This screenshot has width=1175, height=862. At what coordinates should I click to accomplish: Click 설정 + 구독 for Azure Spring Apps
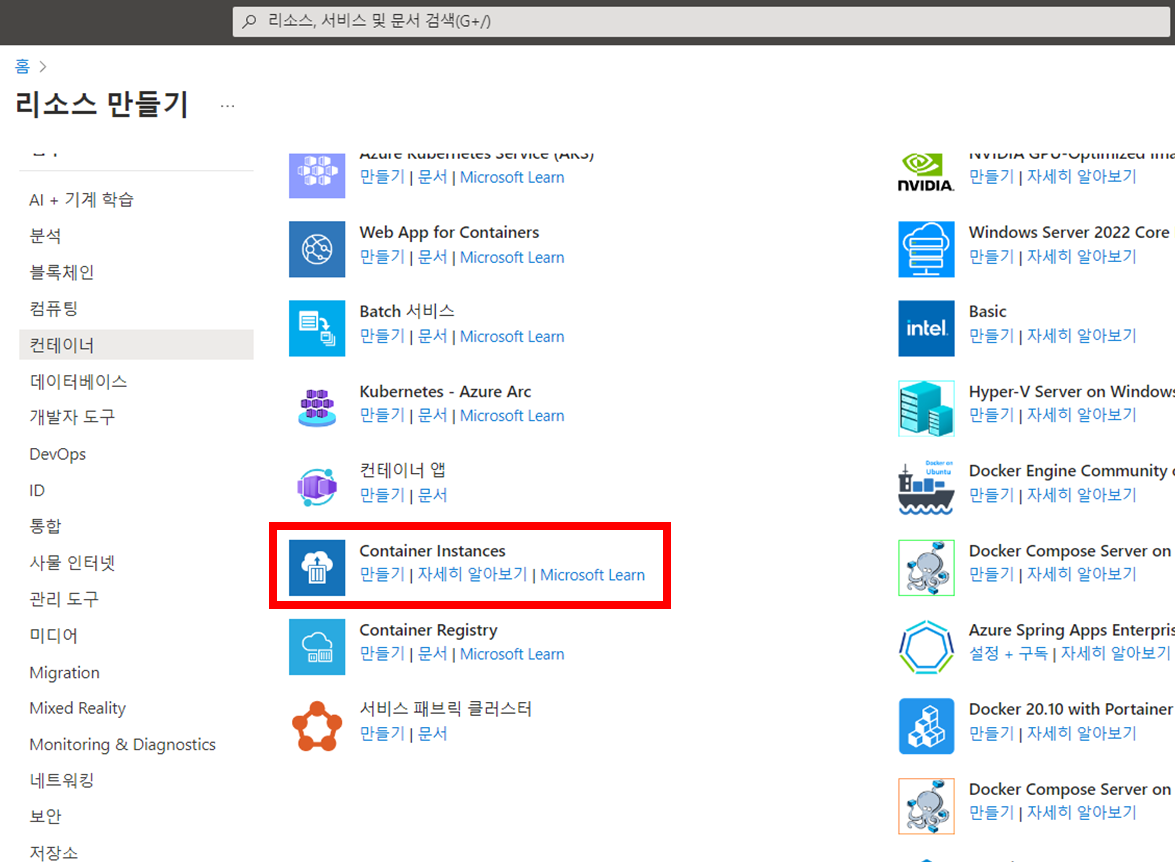1008,654
